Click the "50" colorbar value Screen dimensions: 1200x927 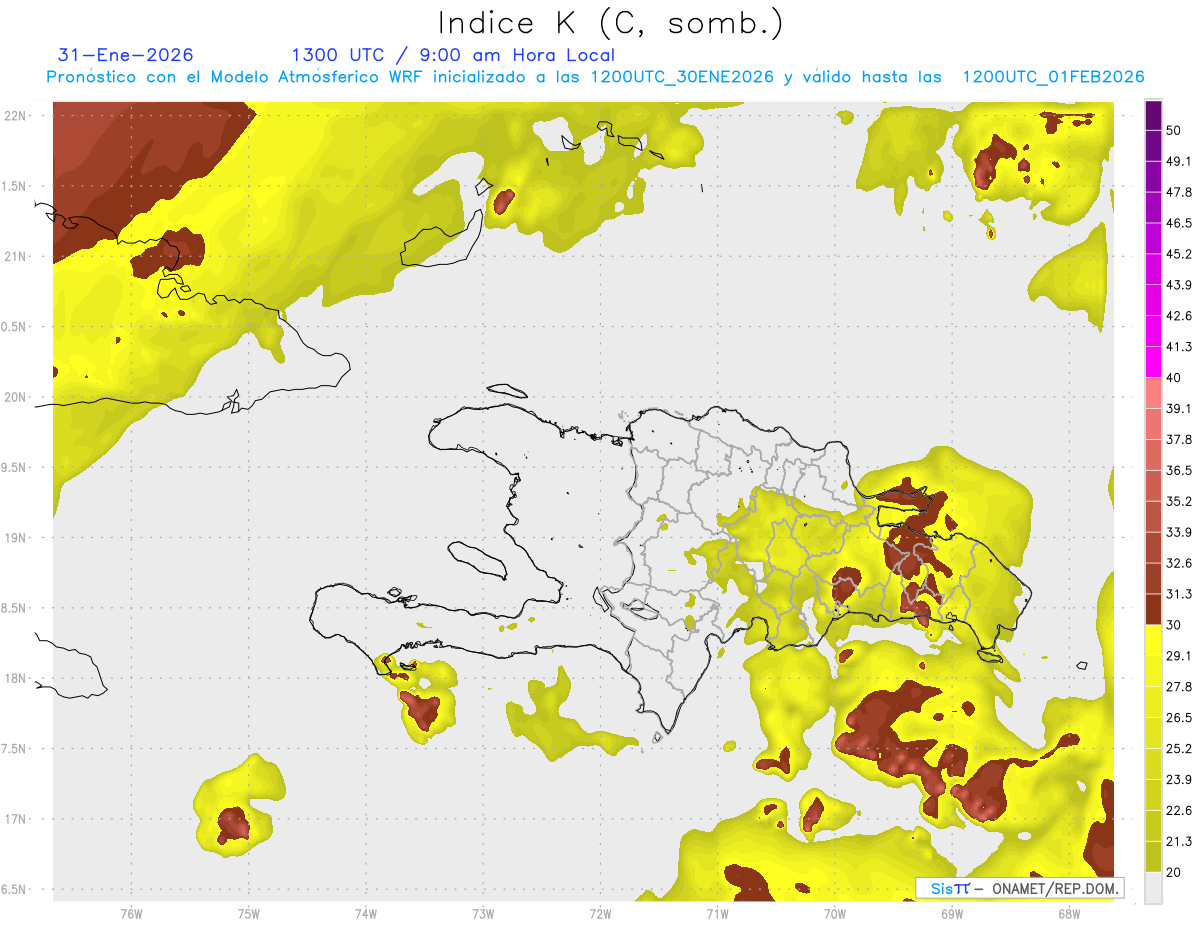(x=1174, y=130)
